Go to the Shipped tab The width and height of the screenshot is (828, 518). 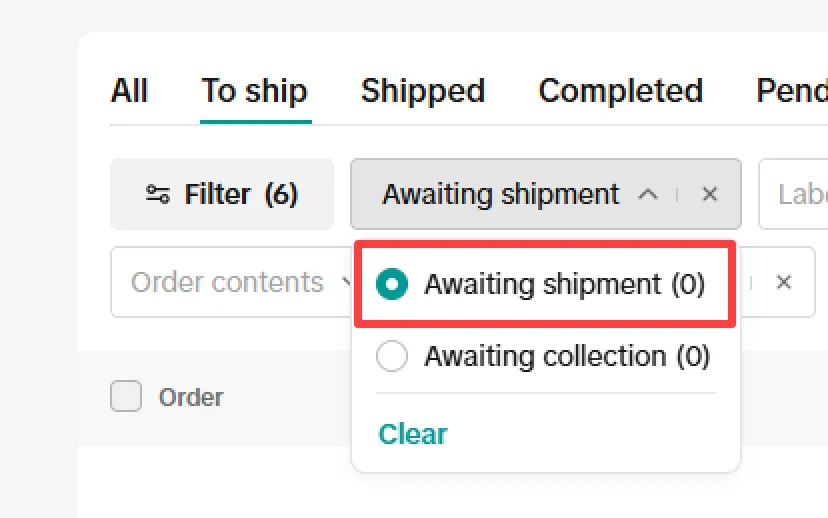[422, 91]
